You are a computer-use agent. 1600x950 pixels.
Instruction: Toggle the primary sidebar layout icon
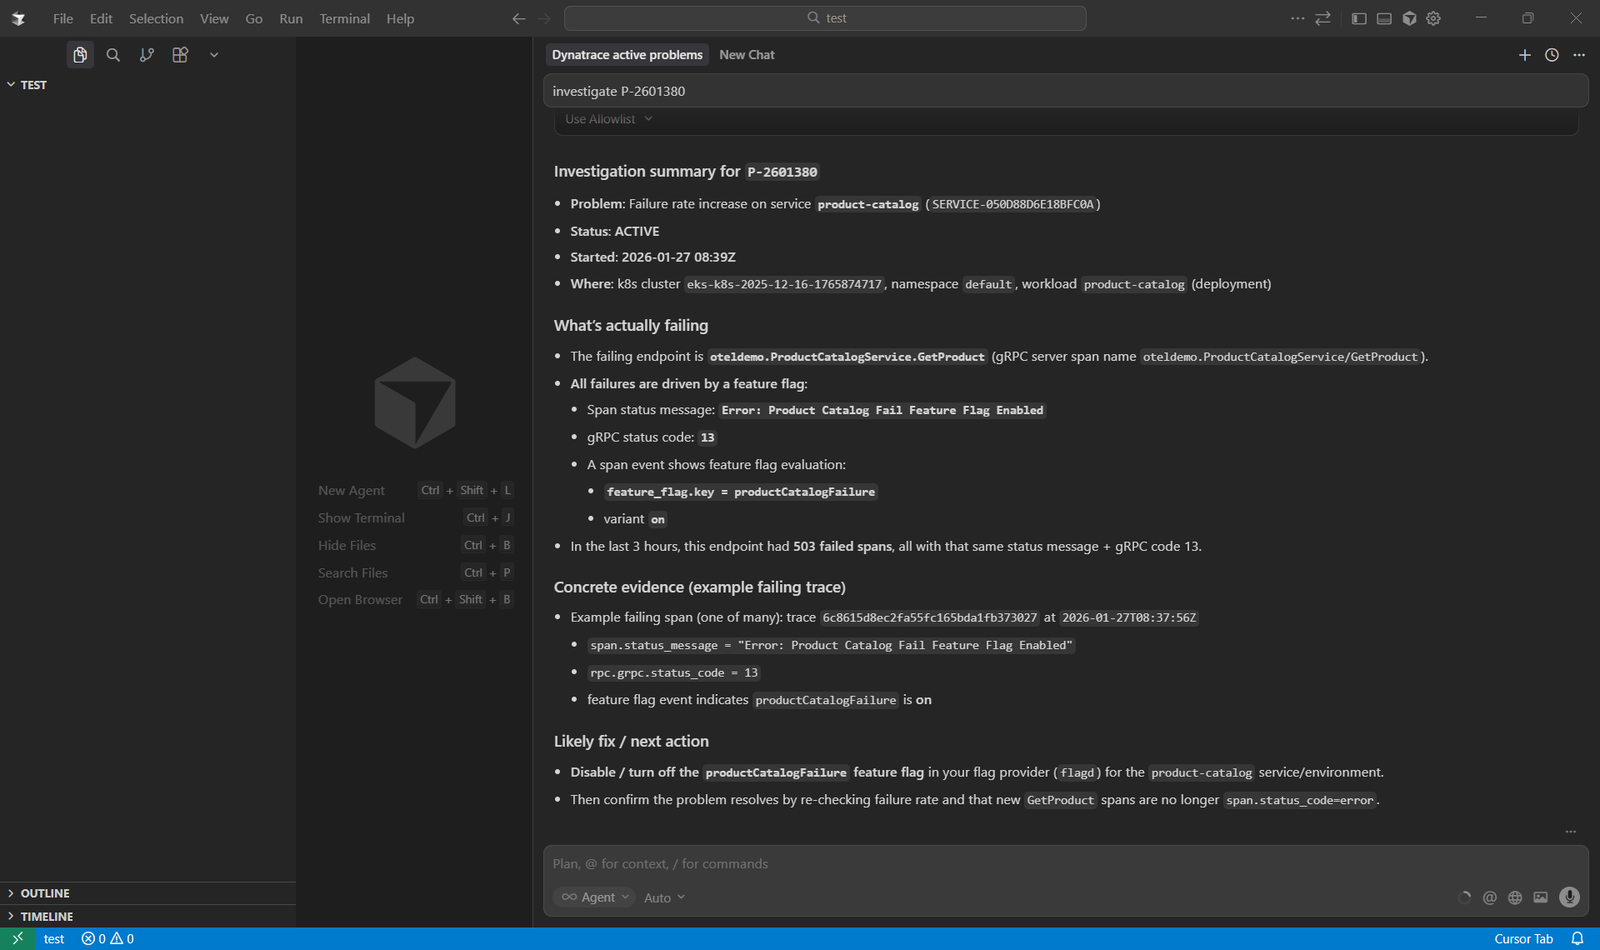1359,18
